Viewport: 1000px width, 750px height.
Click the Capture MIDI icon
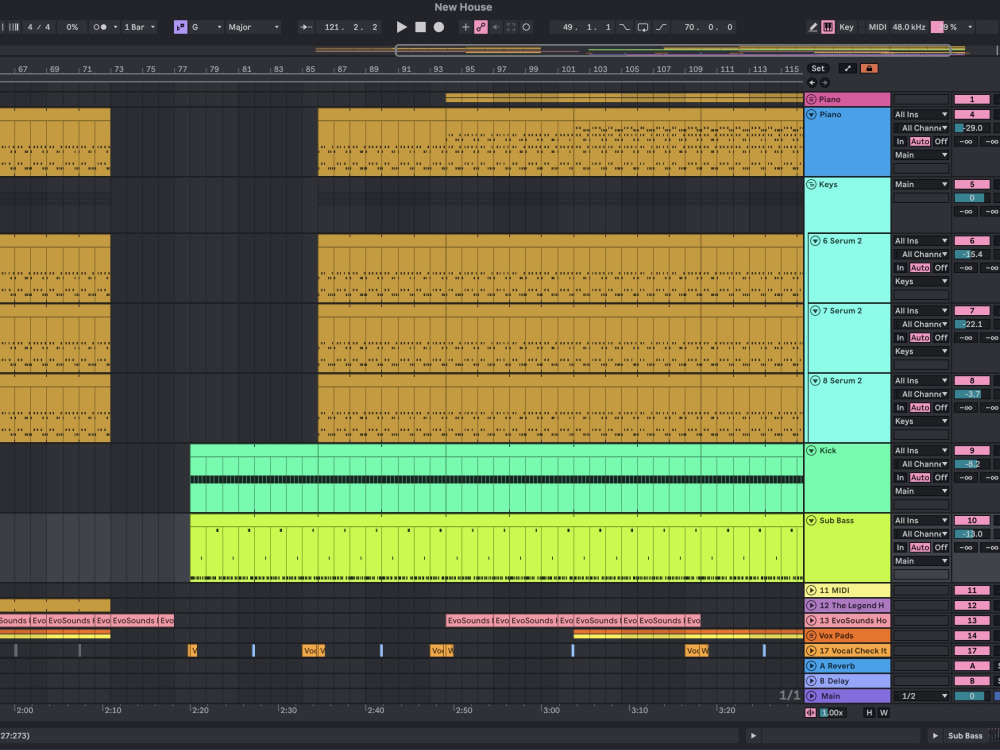coord(511,27)
